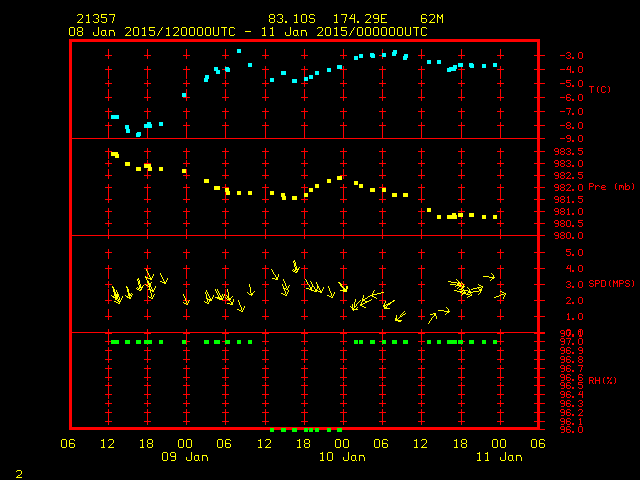Click the 3.0 wind speed tick label

(574, 284)
